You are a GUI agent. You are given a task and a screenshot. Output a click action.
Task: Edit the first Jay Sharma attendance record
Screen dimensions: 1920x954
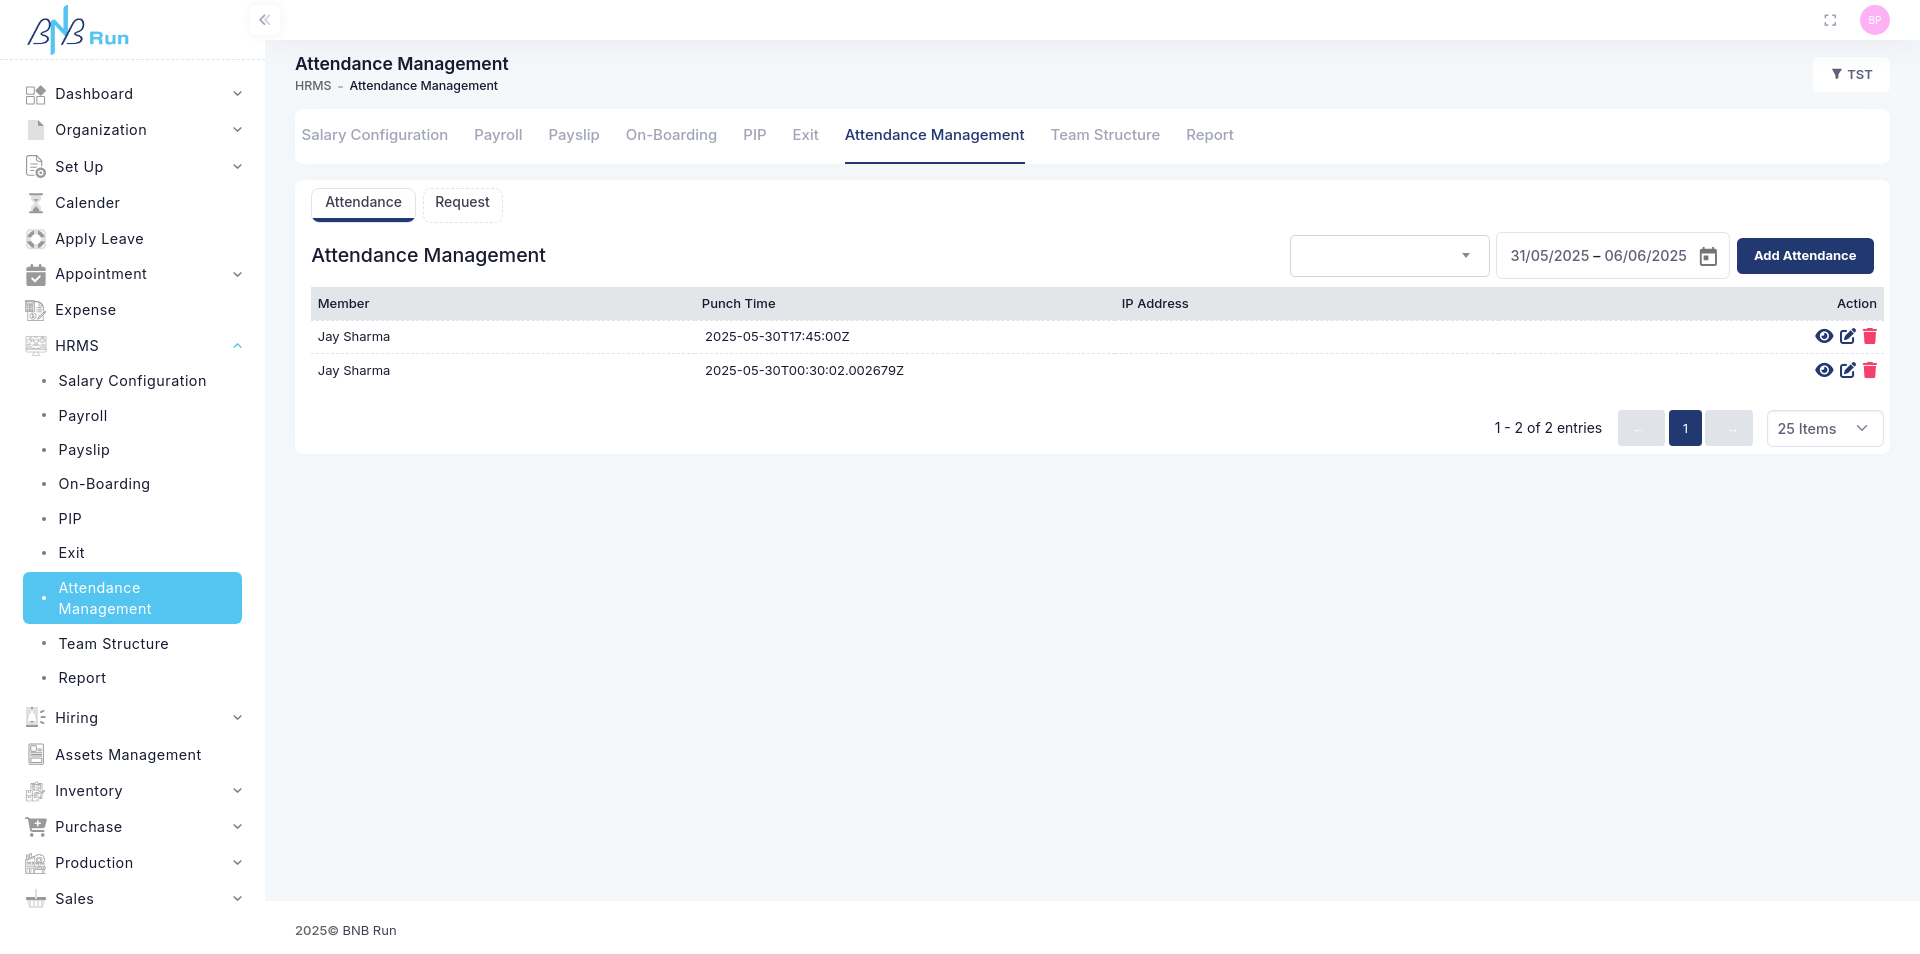click(x=1847, y=337)
